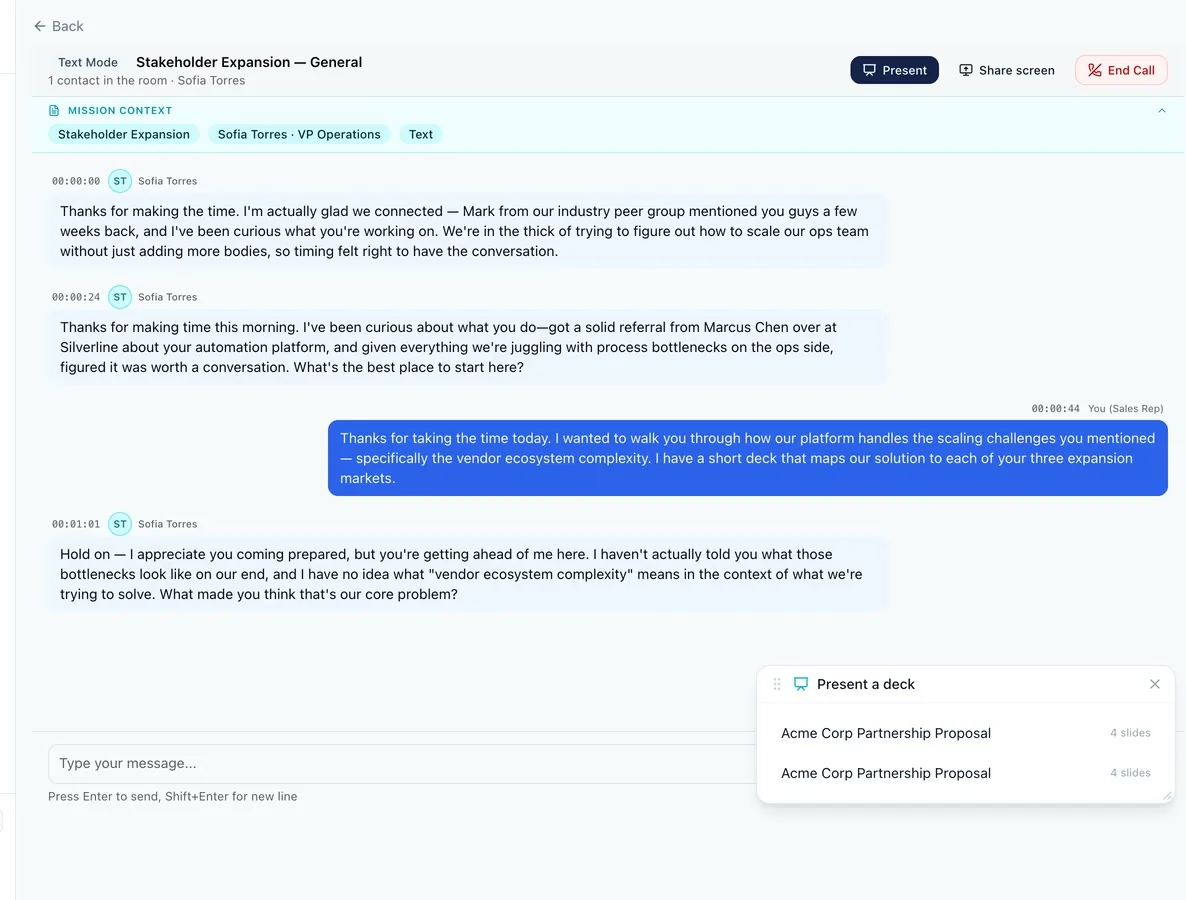Grab the drag handle on deck panel
Image resolution: width=1186 pixels, height=900 pixels.
click(x=777, y=684)
